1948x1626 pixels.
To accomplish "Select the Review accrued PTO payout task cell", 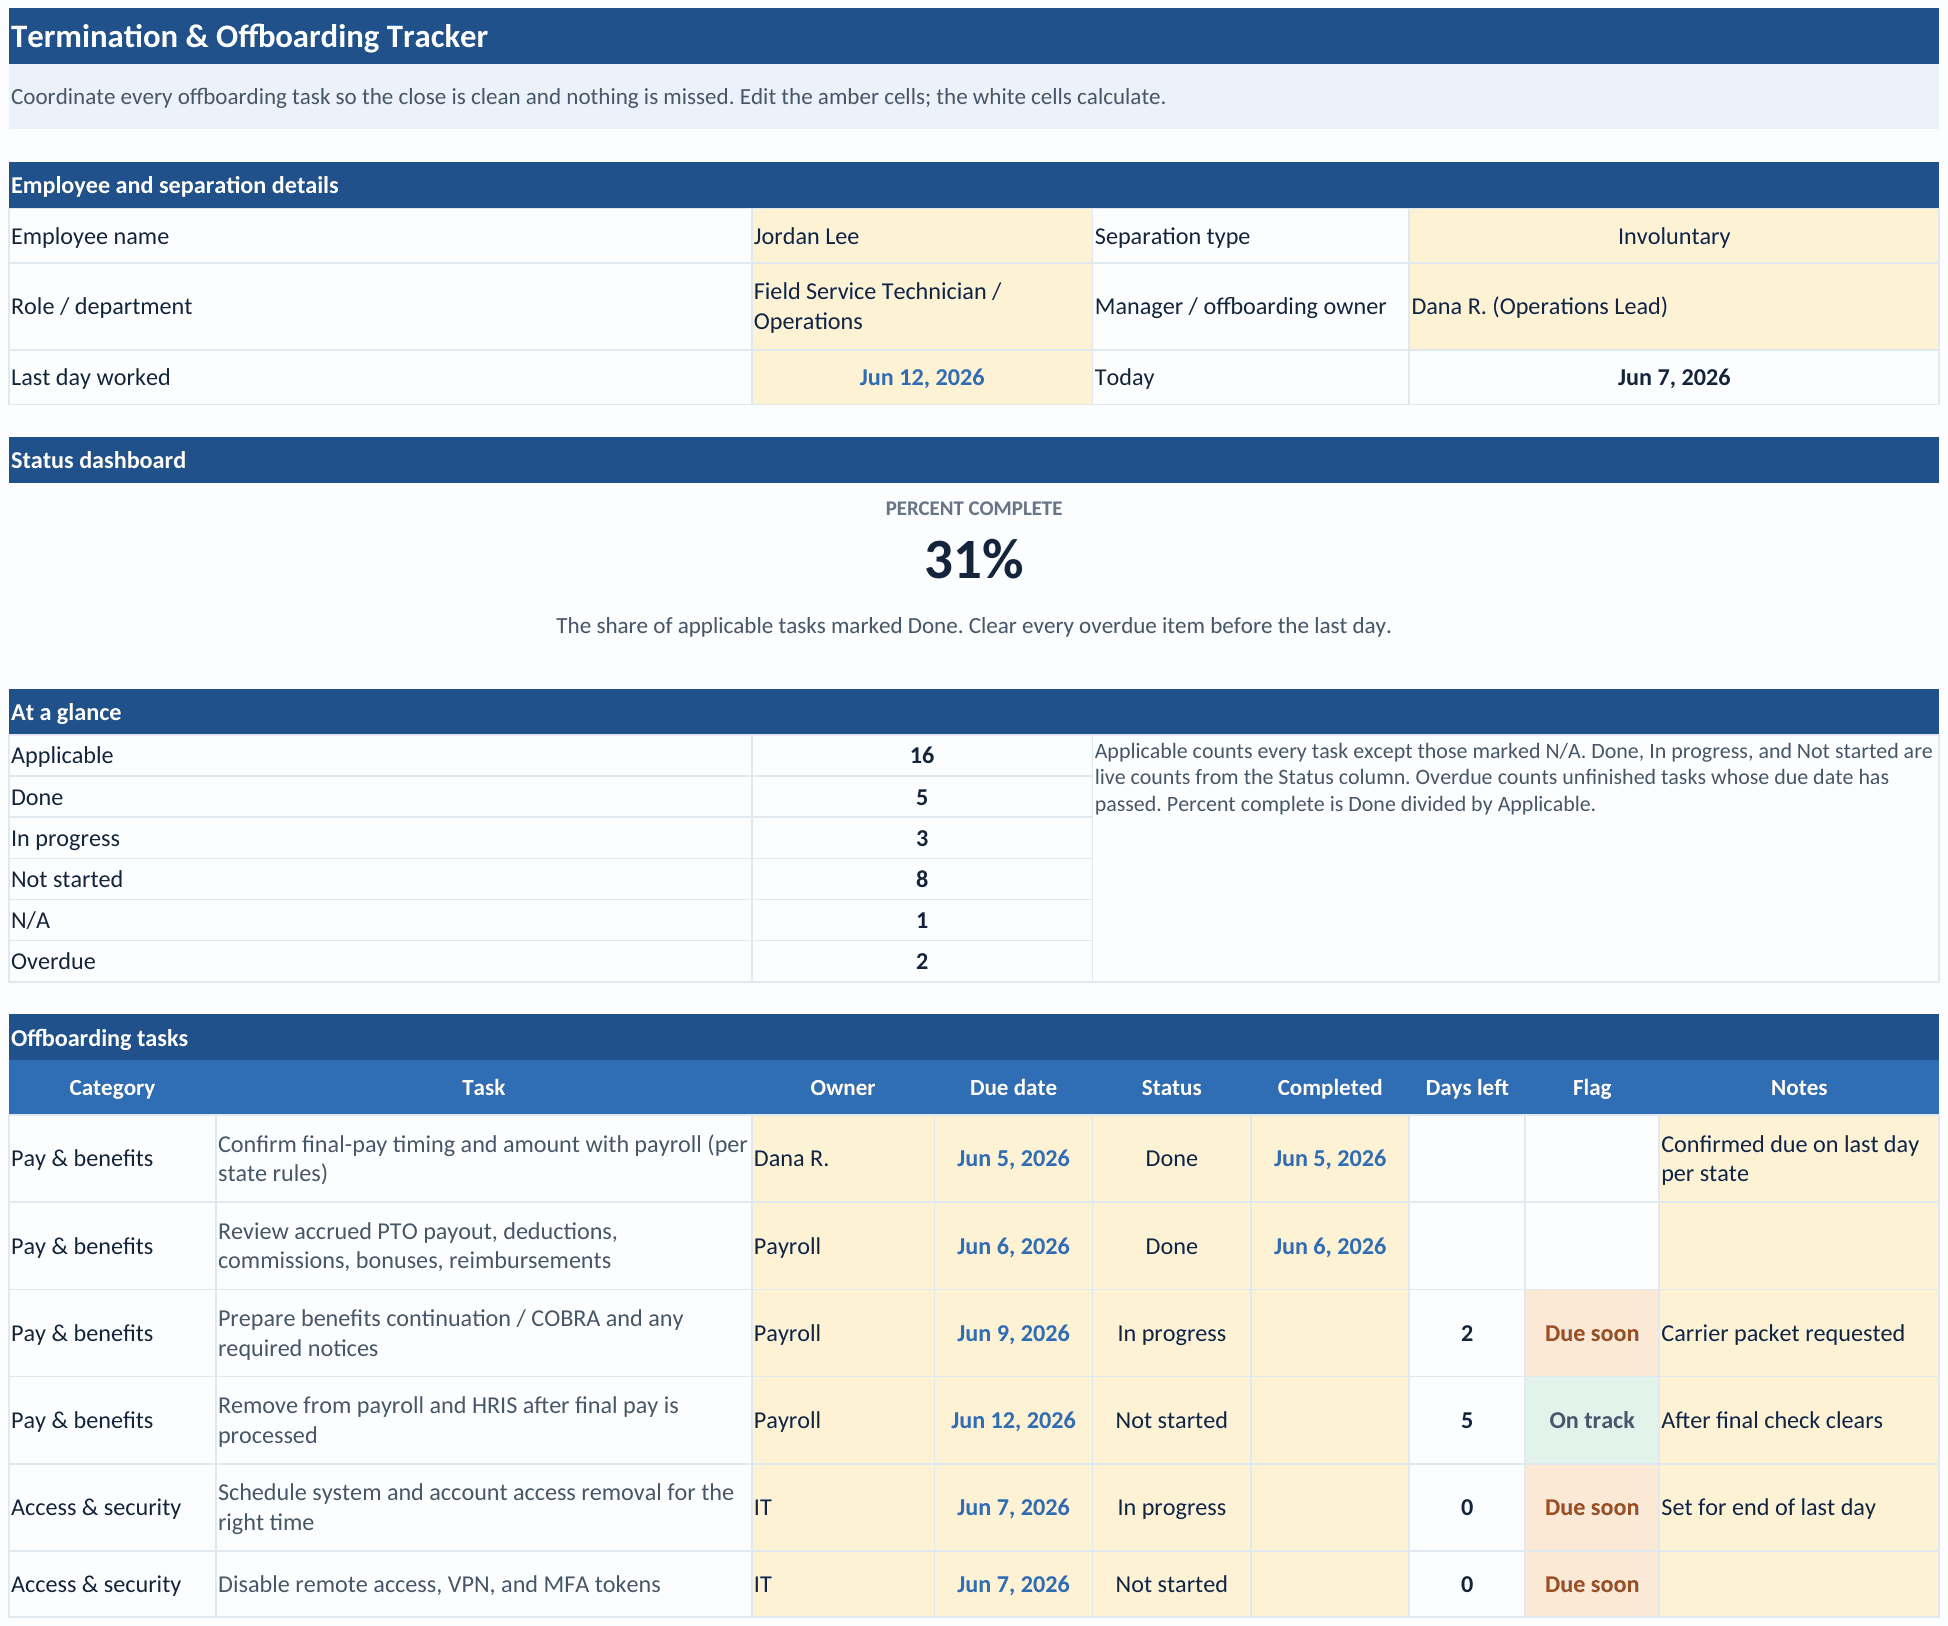I will click(483, 1246).
